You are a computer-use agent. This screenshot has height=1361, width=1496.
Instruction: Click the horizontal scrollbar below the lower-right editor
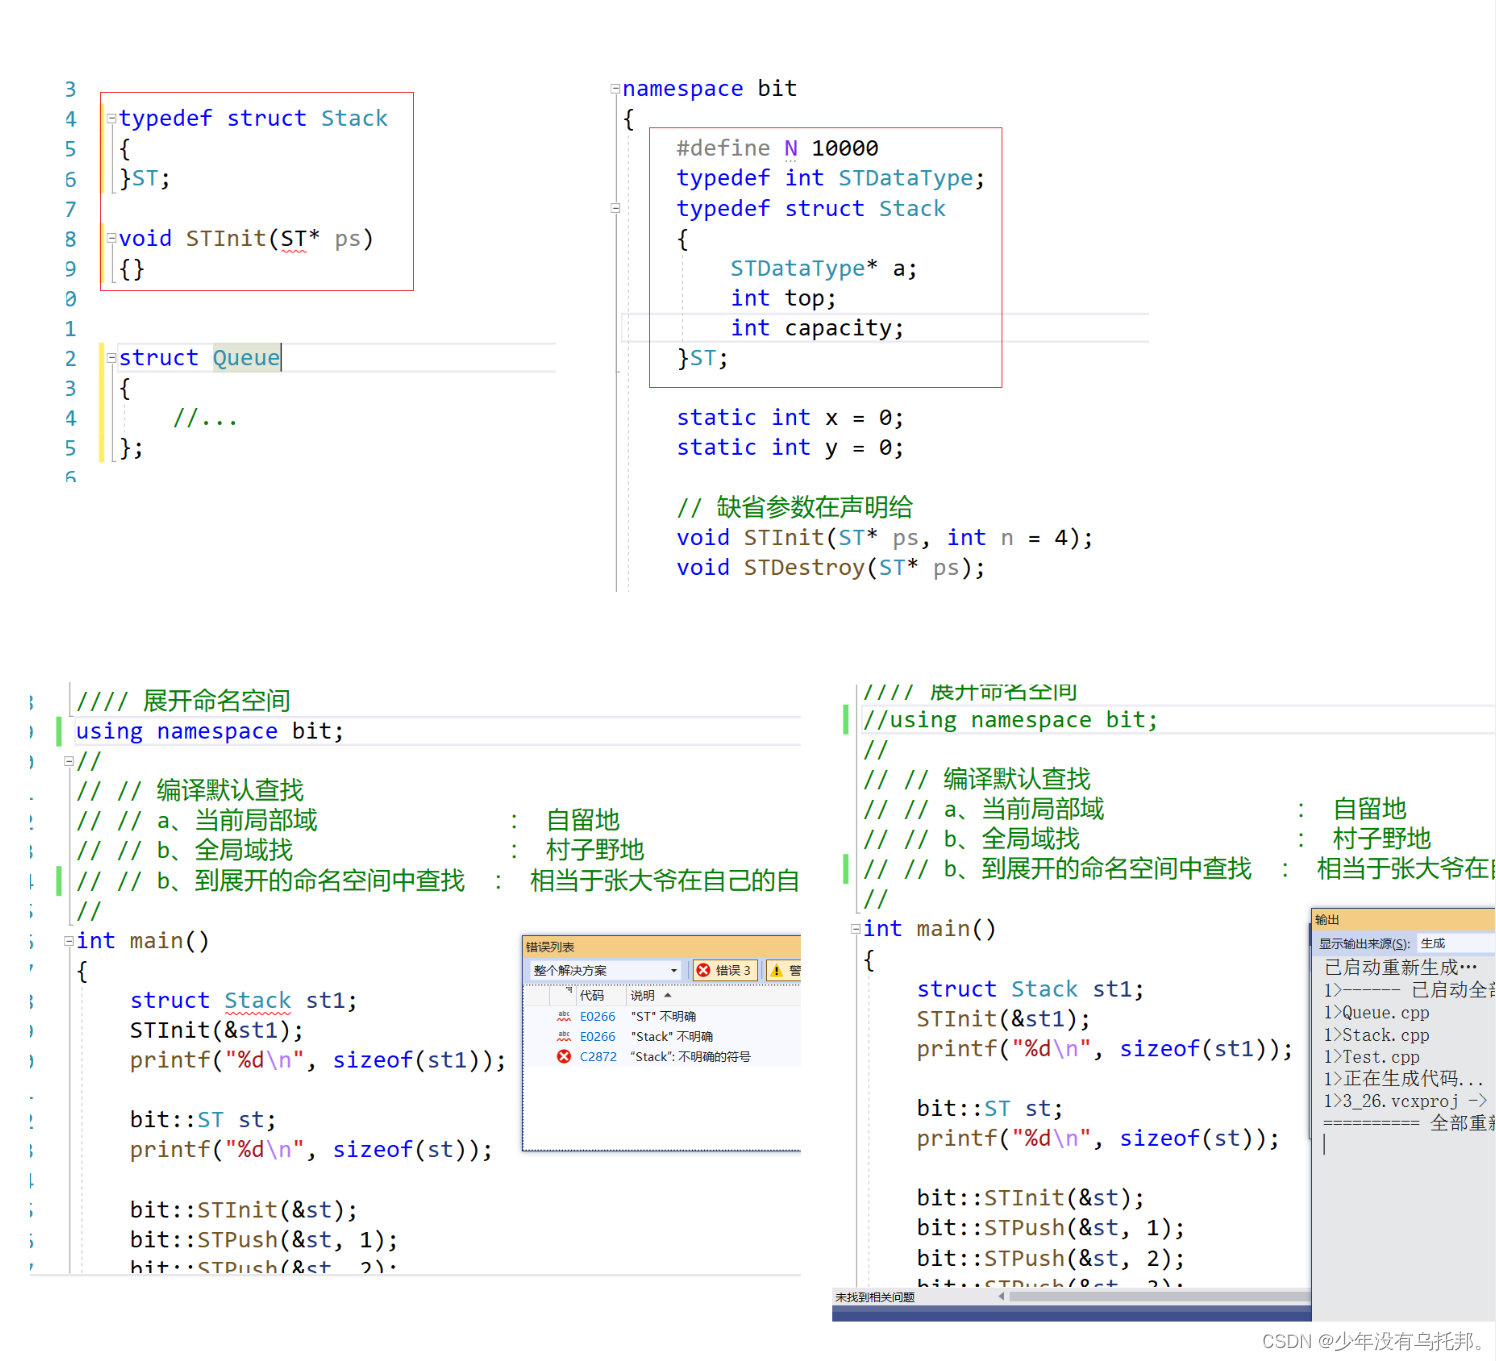[x=1159, y=1297]
